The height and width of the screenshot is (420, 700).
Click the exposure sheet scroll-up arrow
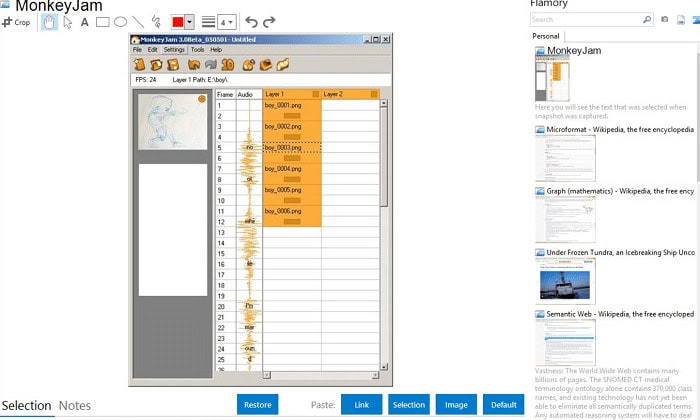click(384, 103)
